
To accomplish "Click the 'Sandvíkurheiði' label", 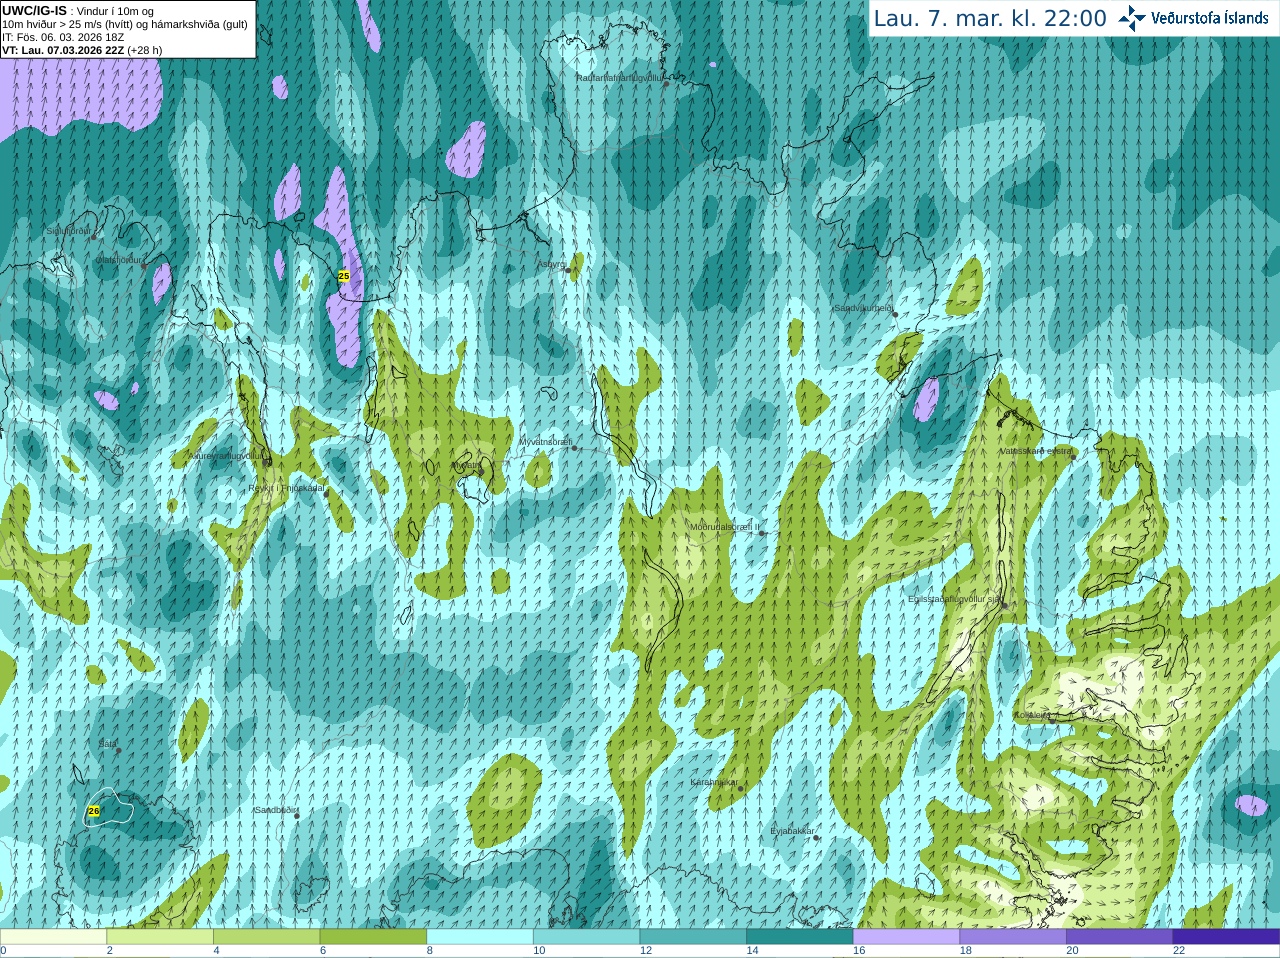I will coord(864,308).
